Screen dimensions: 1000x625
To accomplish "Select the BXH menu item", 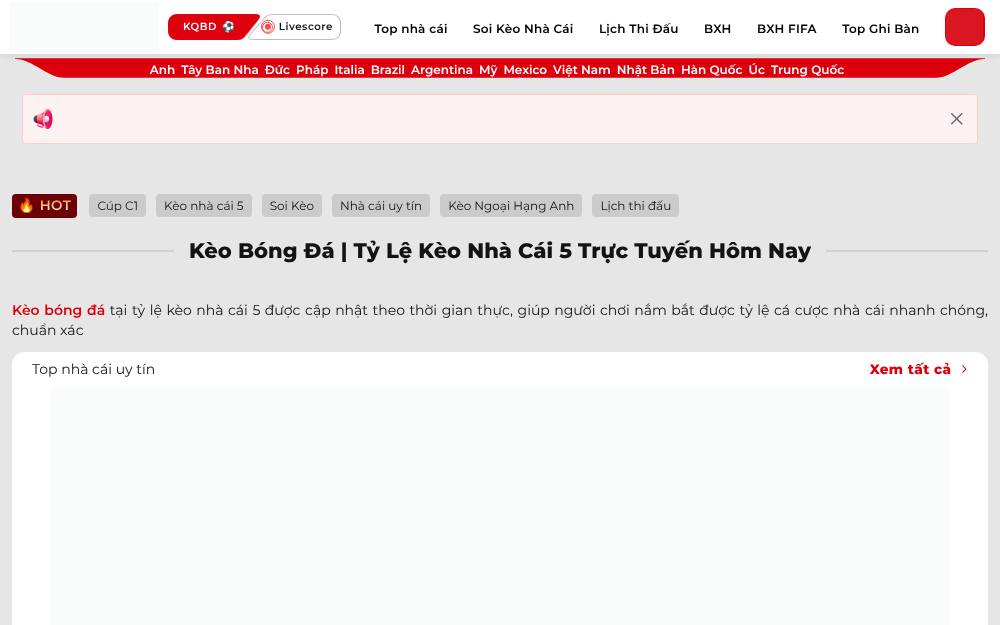I will click(x=717, y=29).
